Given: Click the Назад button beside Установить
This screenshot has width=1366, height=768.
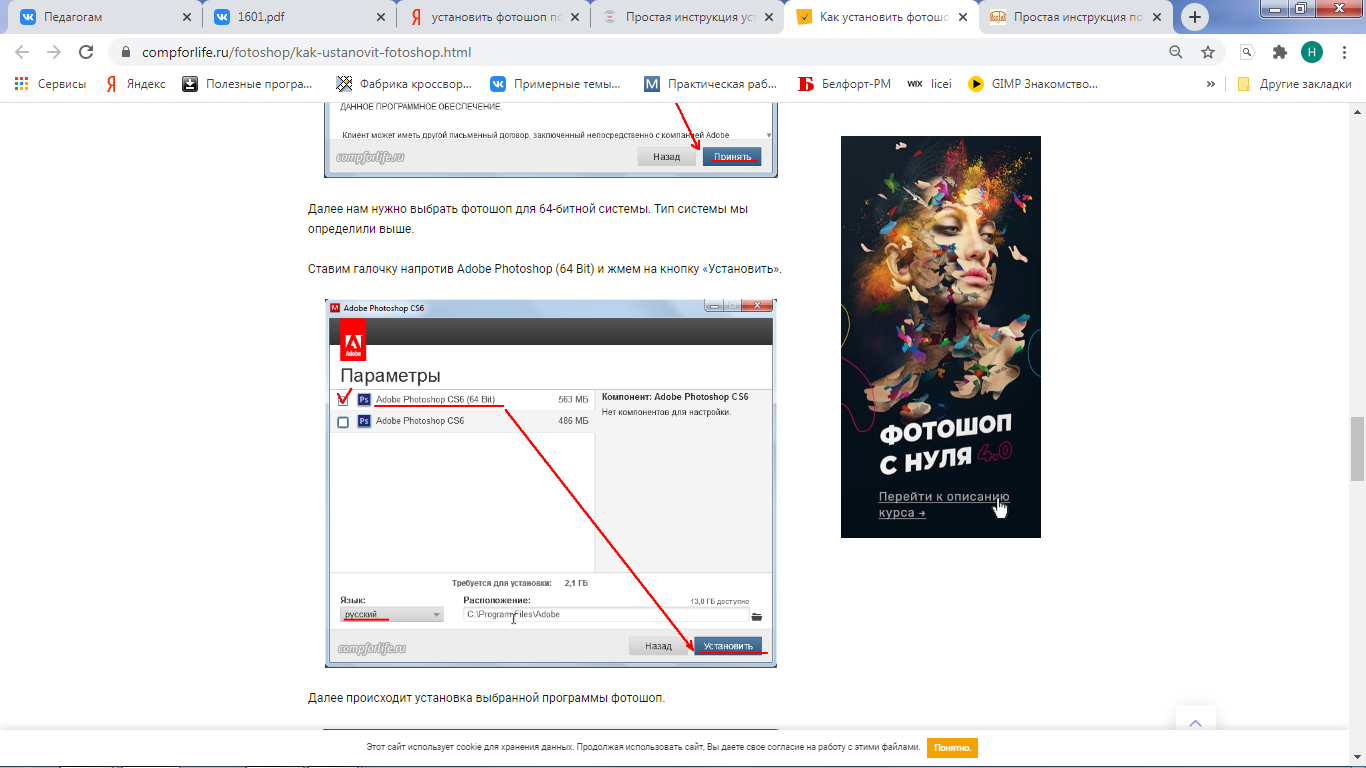Looking at the screenshot, I should pyautogui.click(x=658, y=646).
